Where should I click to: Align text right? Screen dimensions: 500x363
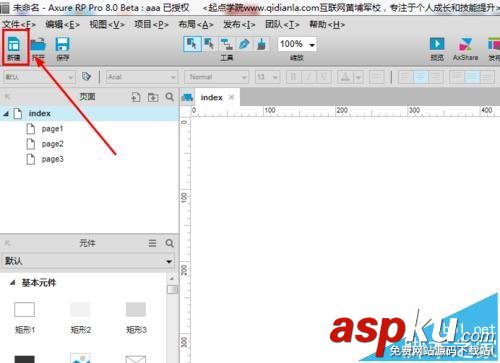pos(436,77)
